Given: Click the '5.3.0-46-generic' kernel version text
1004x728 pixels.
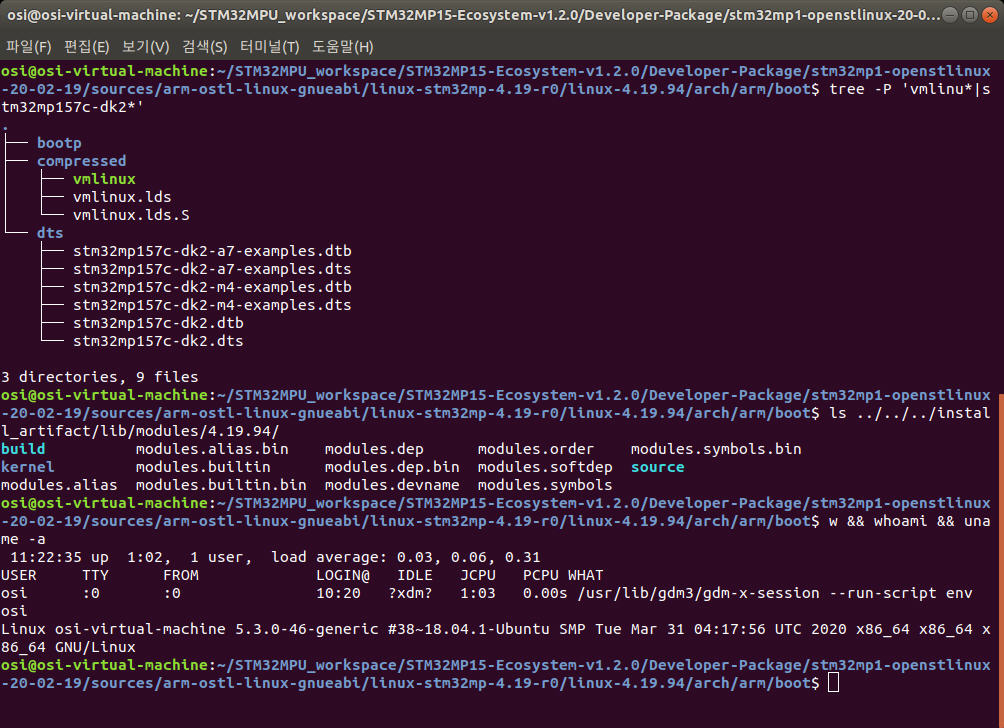Looking at the screenshot, I should click(307, 629).
